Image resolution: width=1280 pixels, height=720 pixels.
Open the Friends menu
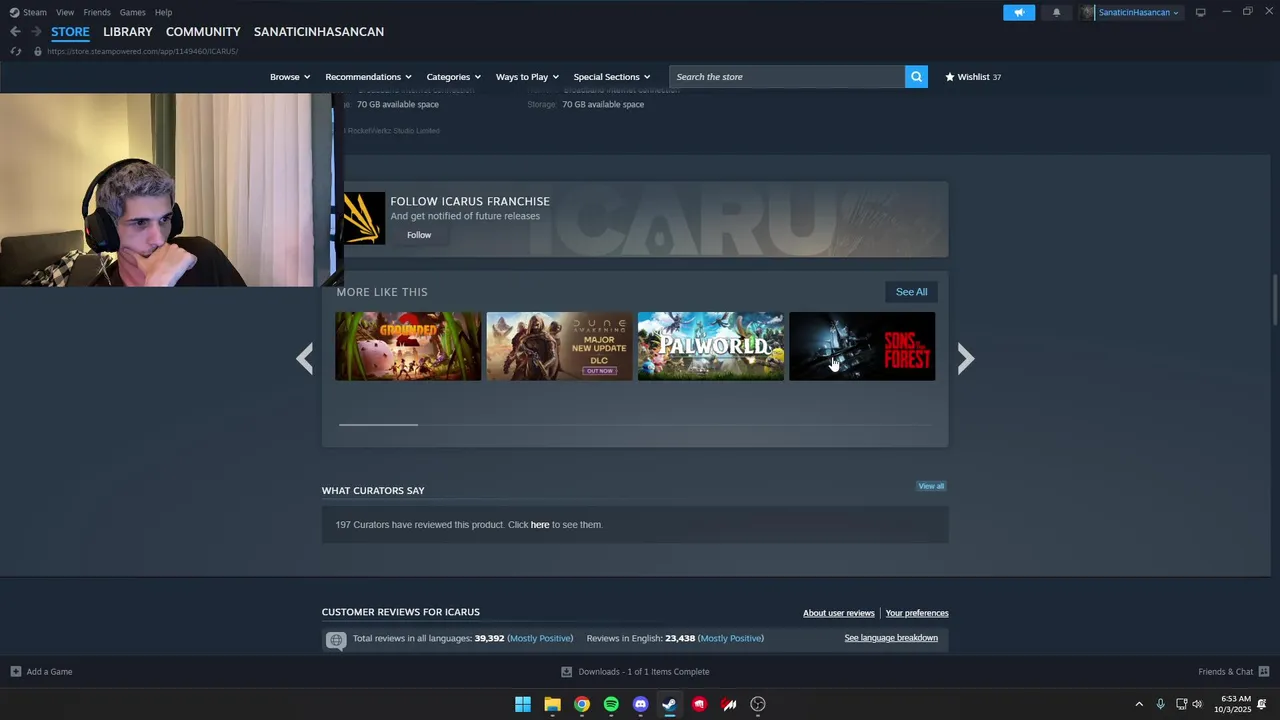point(97,12)
